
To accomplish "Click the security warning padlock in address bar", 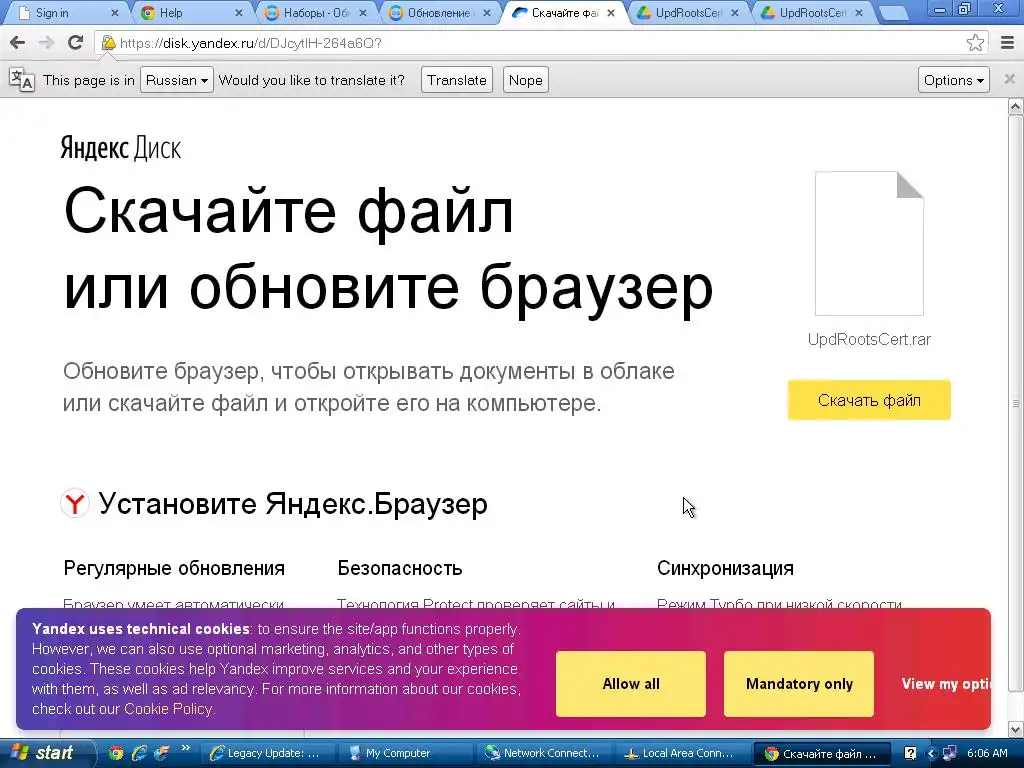I will [108, 43].
